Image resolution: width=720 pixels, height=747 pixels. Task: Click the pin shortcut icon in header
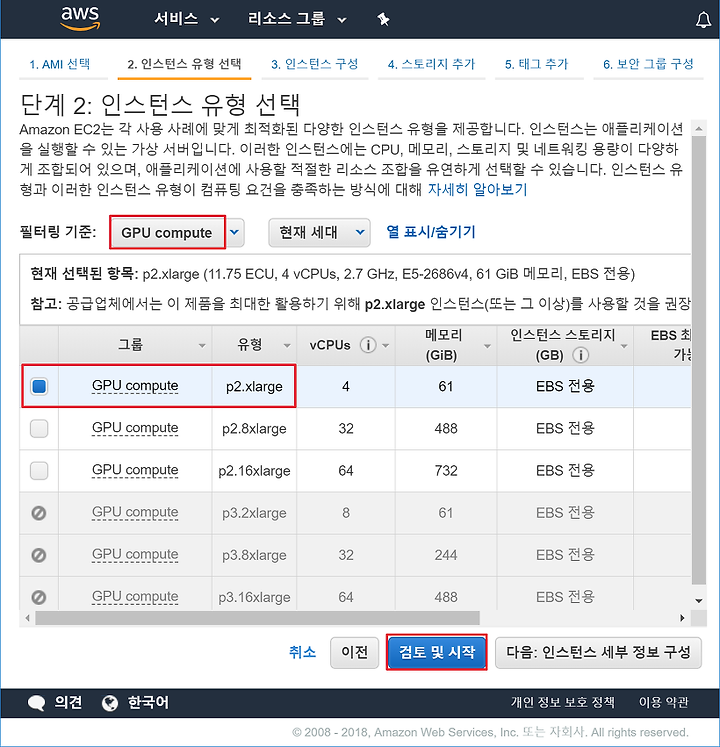click(x=383, y=20)
